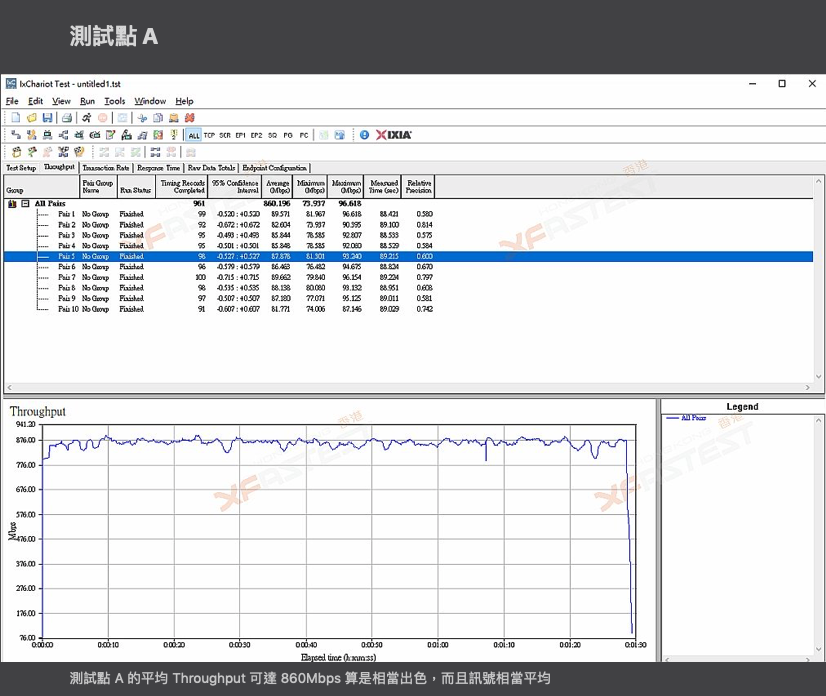Click the Timing Records Completed column header
Screen dimensions: 826x696
tap(183, 186)
